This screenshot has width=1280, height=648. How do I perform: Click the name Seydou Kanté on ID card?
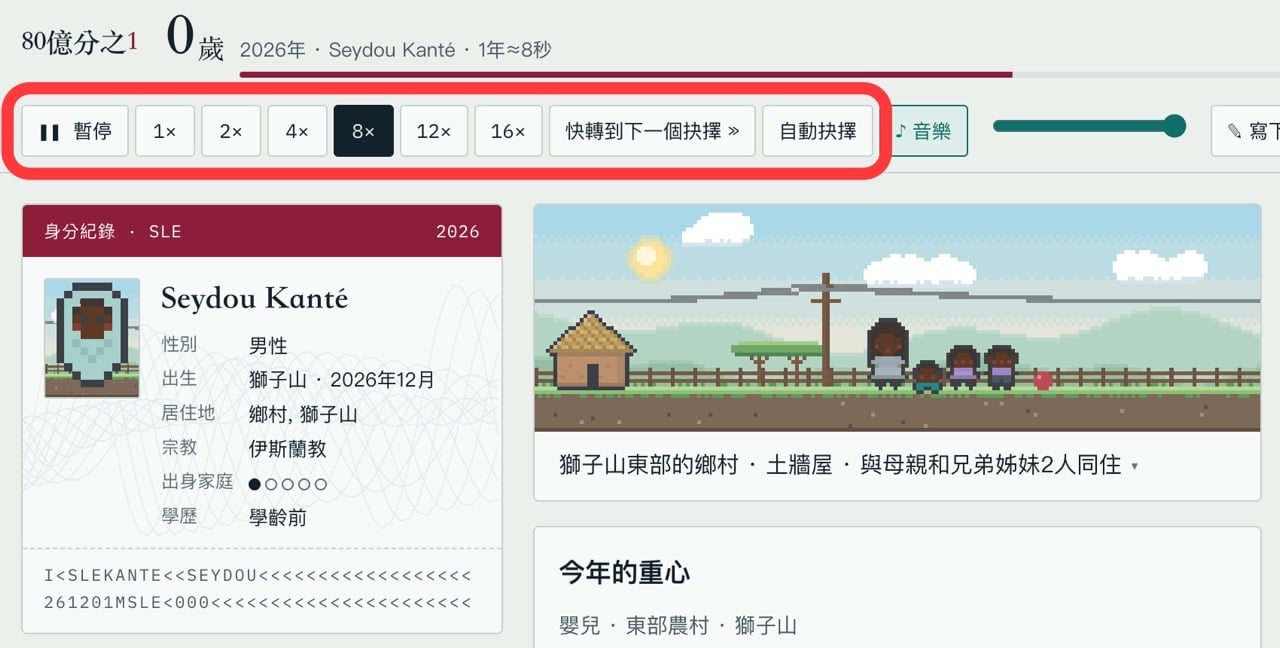click(255, 298)
